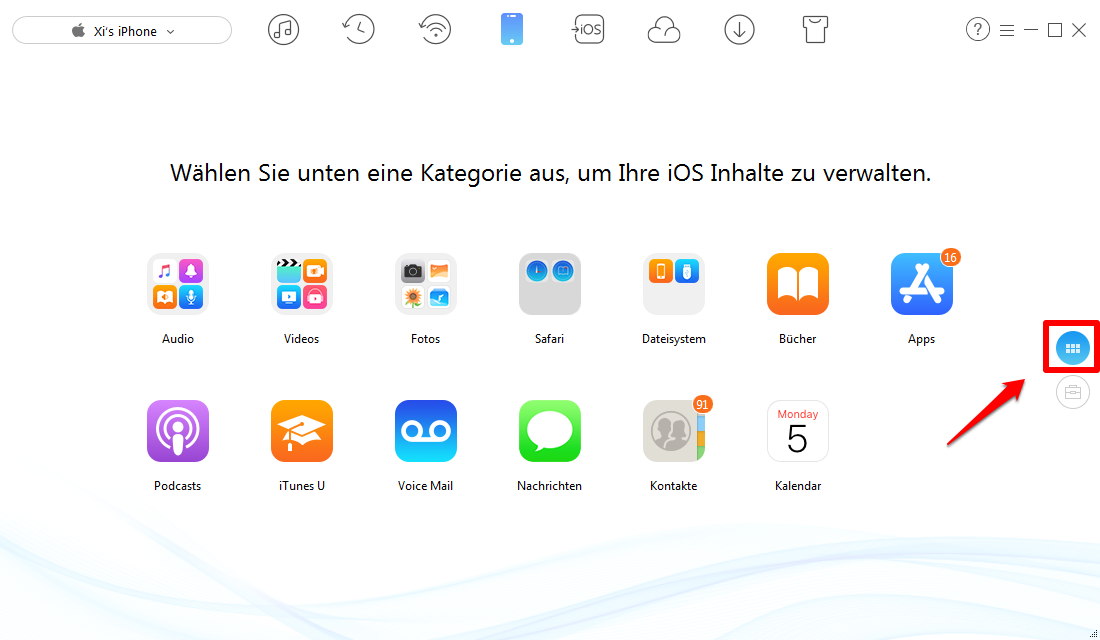The height and width of the screenshot is (640, 1100).
Task: Open the Media Downloader arrow icon
Action: (x=739, y=29)
